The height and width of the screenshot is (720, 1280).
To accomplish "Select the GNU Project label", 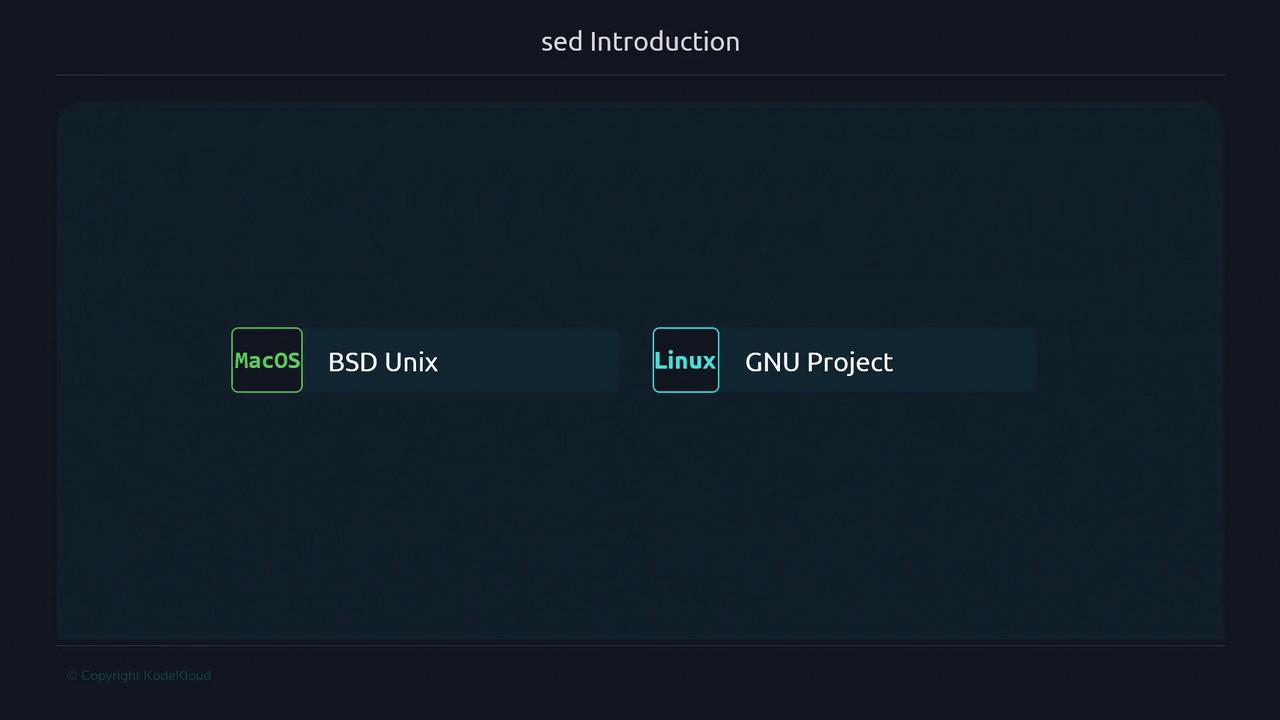I will 819,362.
